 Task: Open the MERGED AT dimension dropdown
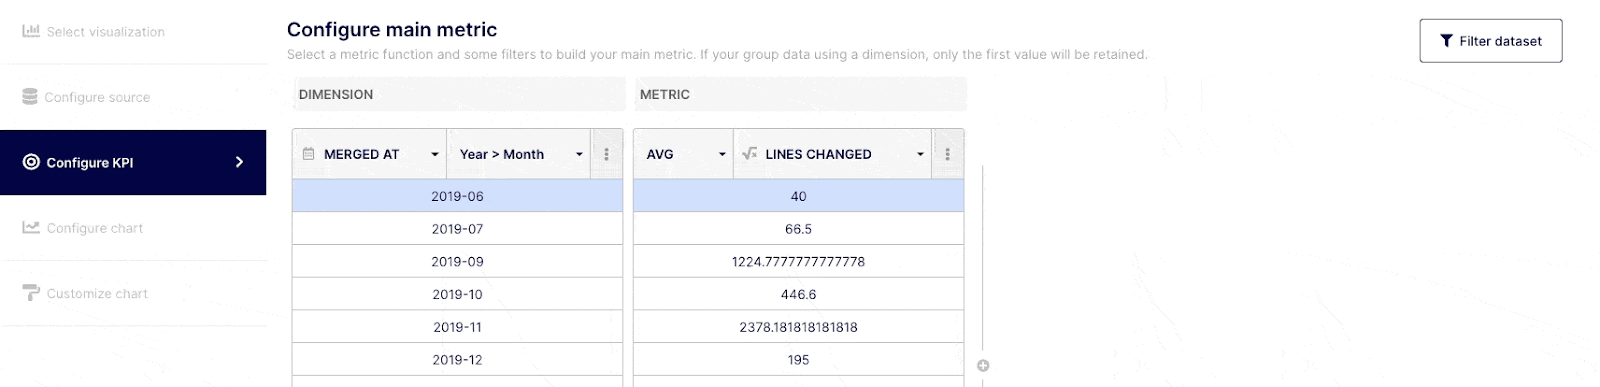370,154
